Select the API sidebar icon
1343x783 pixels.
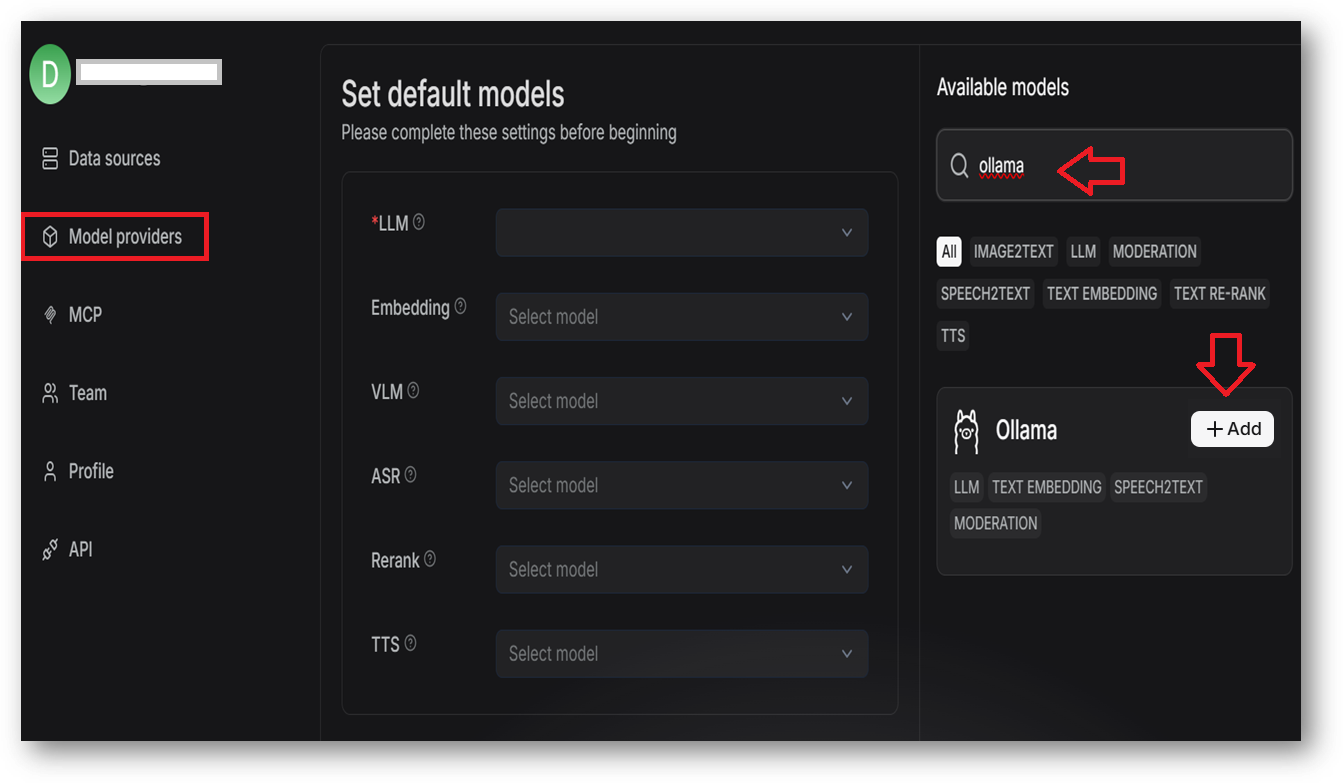tap(48, 548)
